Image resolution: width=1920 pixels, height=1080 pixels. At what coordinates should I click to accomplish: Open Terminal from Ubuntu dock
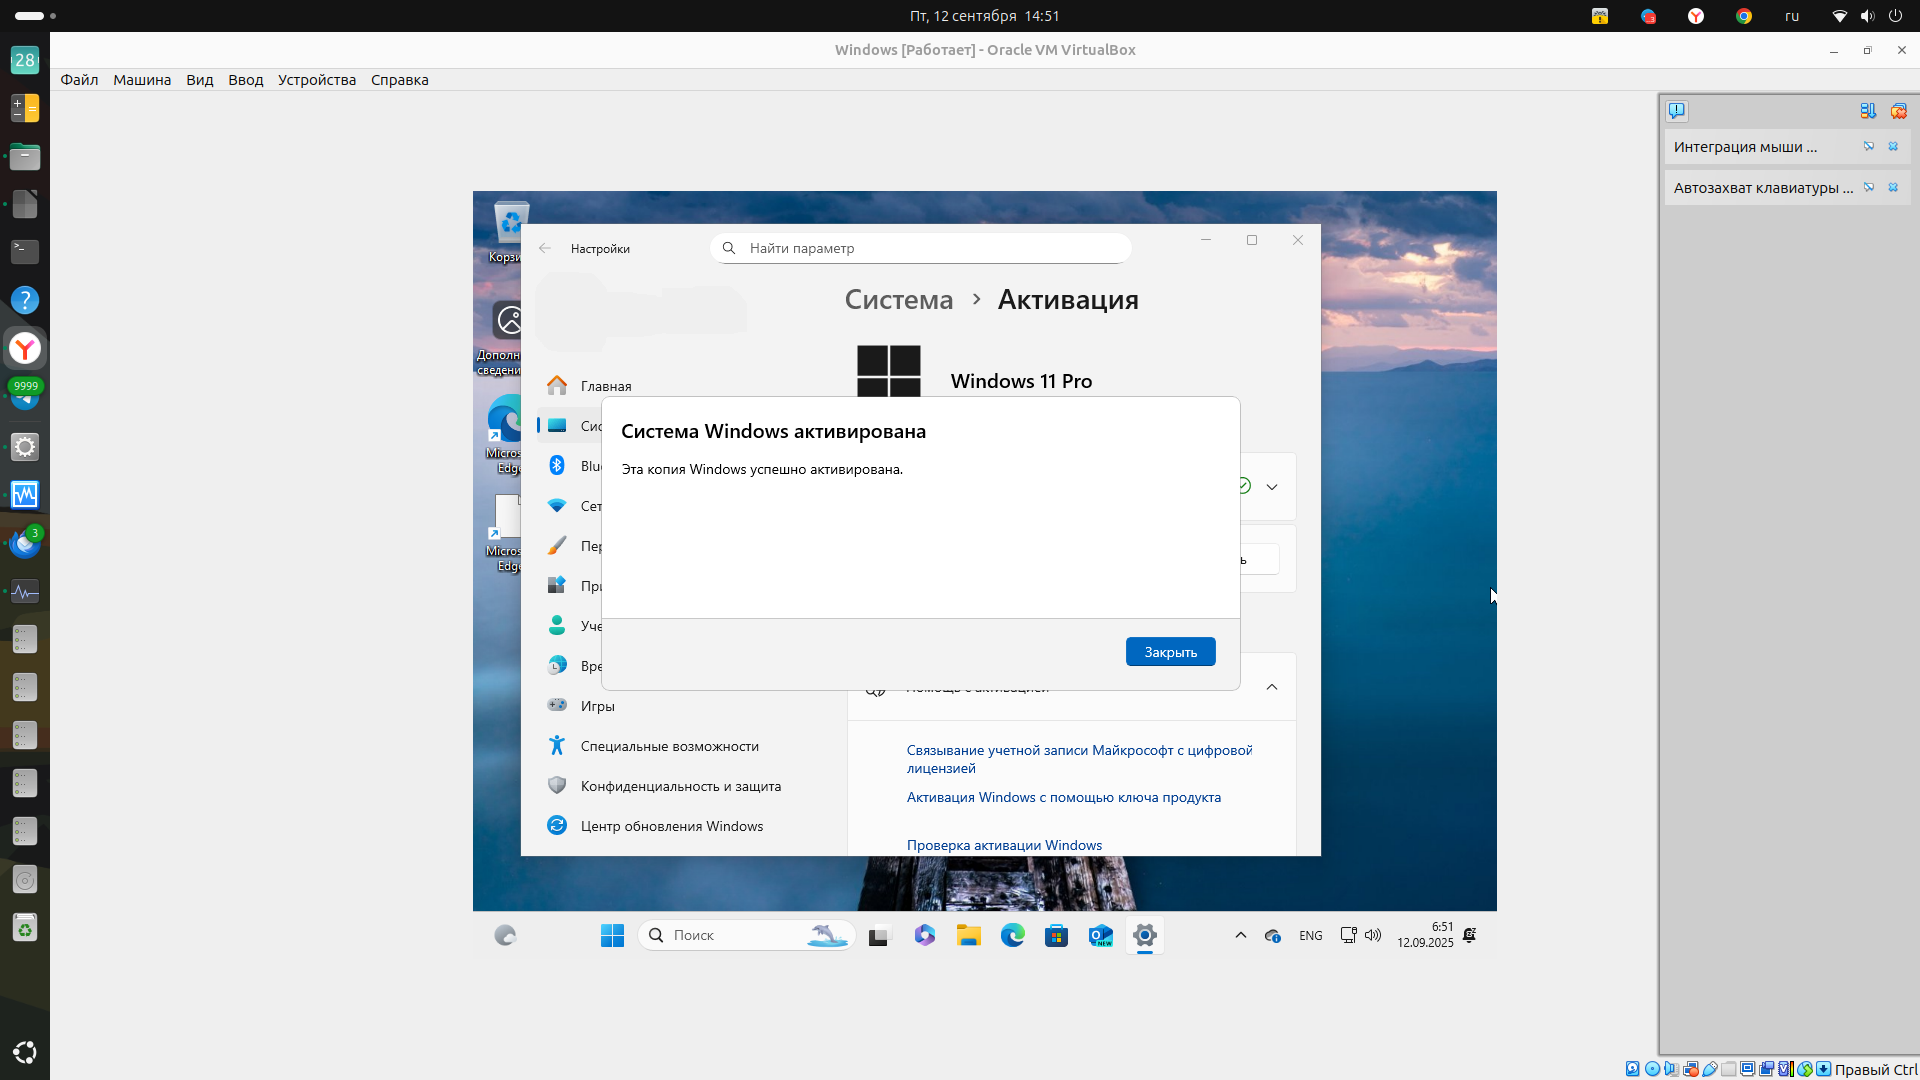[x=25, y=251]
